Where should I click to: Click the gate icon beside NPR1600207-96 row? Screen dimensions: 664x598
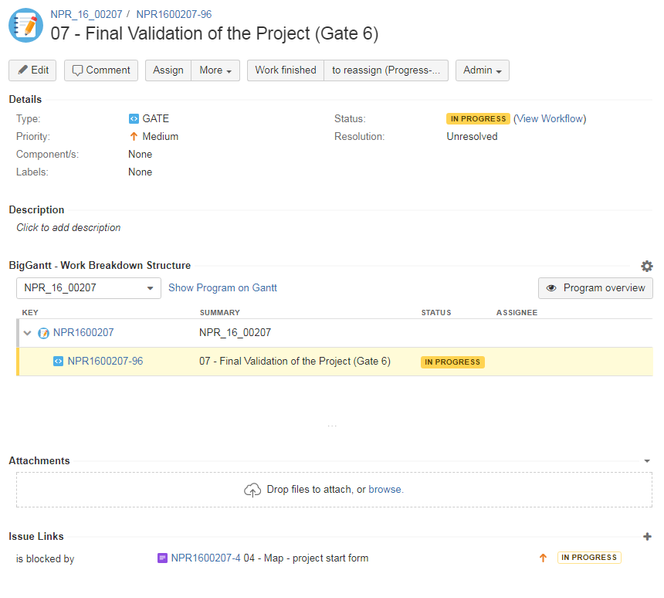[58, 361]
